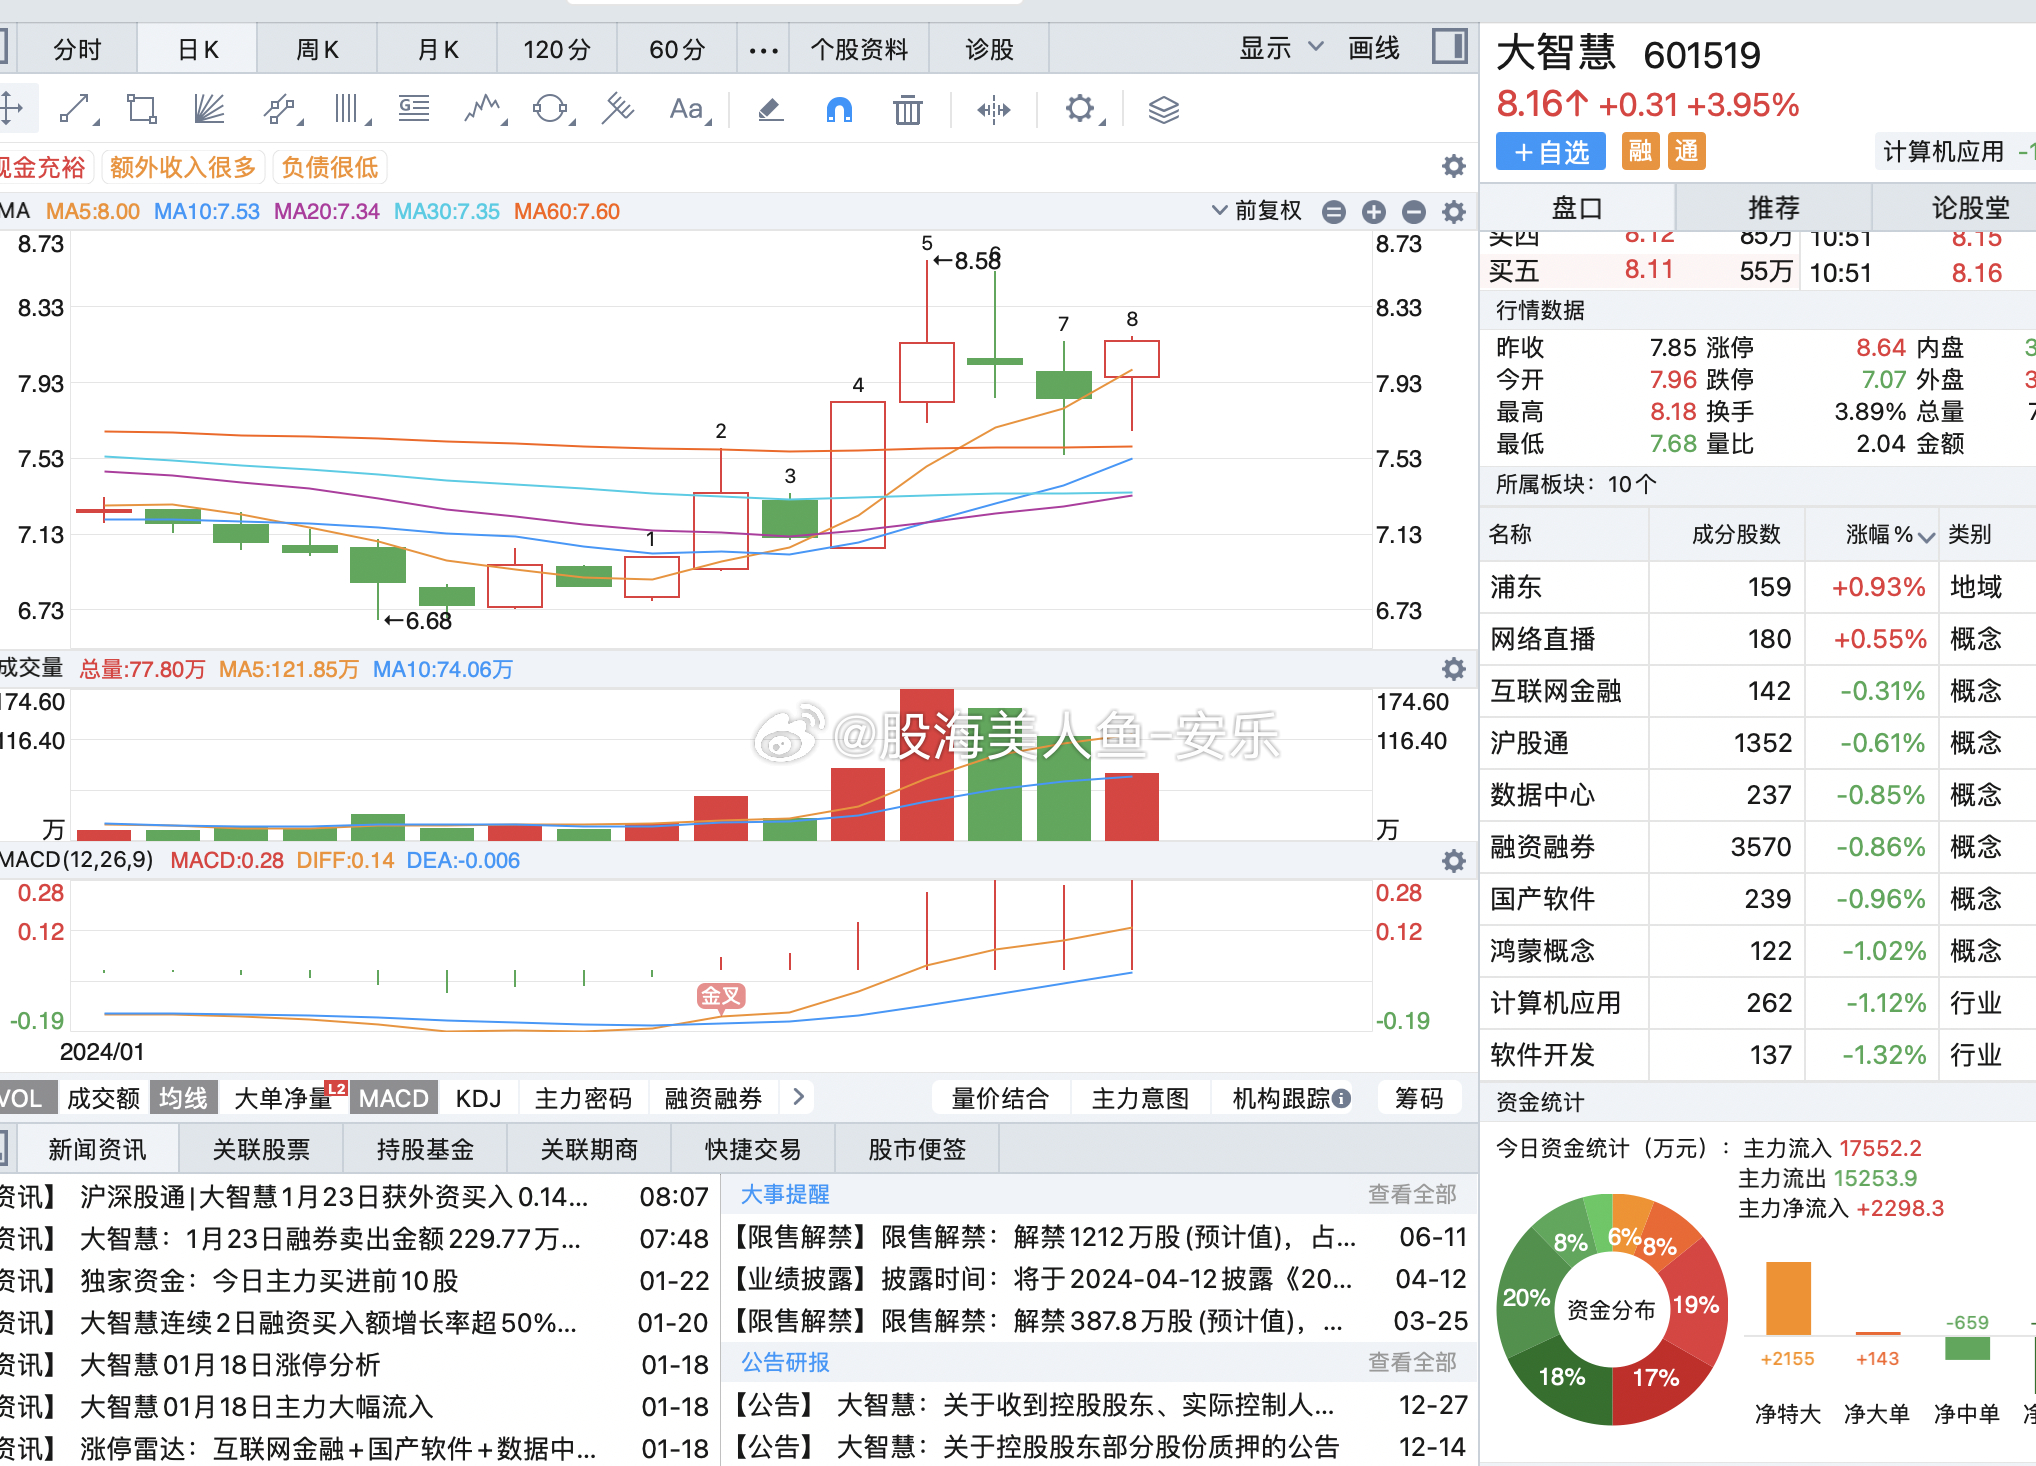The height and width of the screenshot is (1466, 2036).
Task: Select the trend line drawing tool
Action: (76, 108)
